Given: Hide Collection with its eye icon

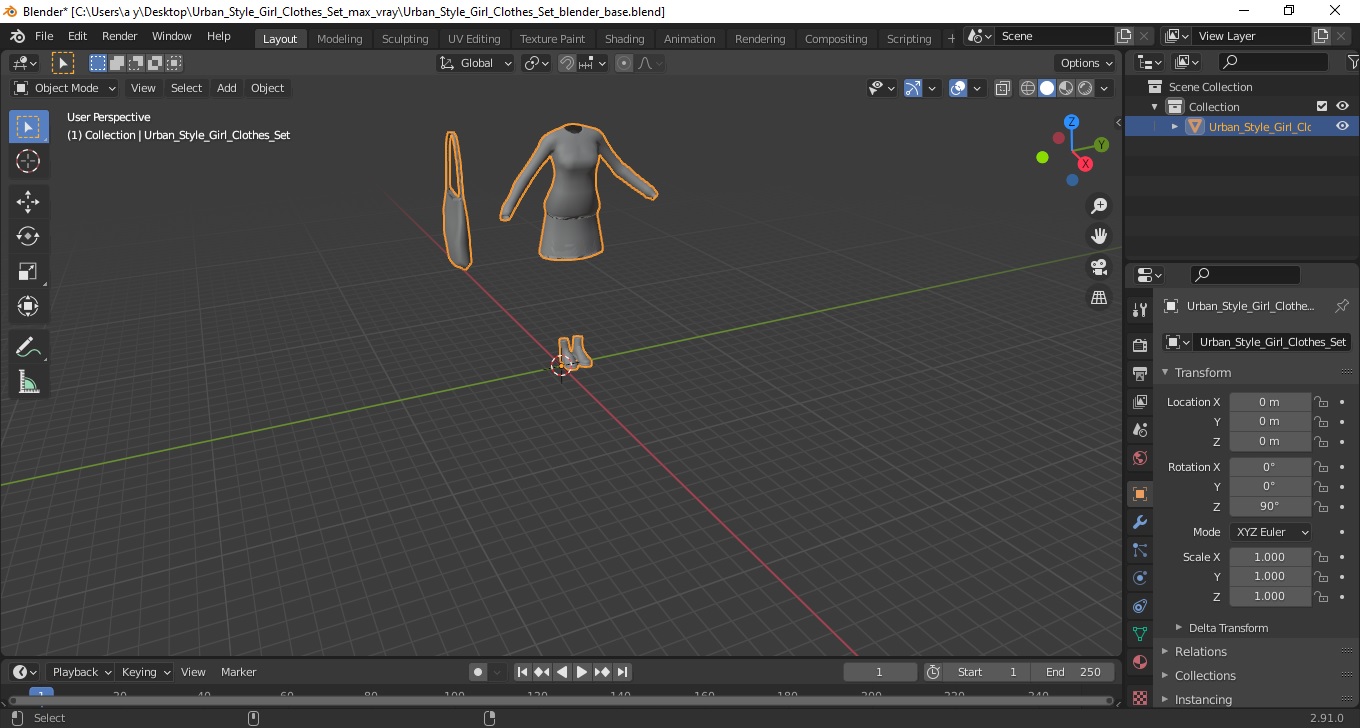Looking at the screenshot, I should (1342, 106).
